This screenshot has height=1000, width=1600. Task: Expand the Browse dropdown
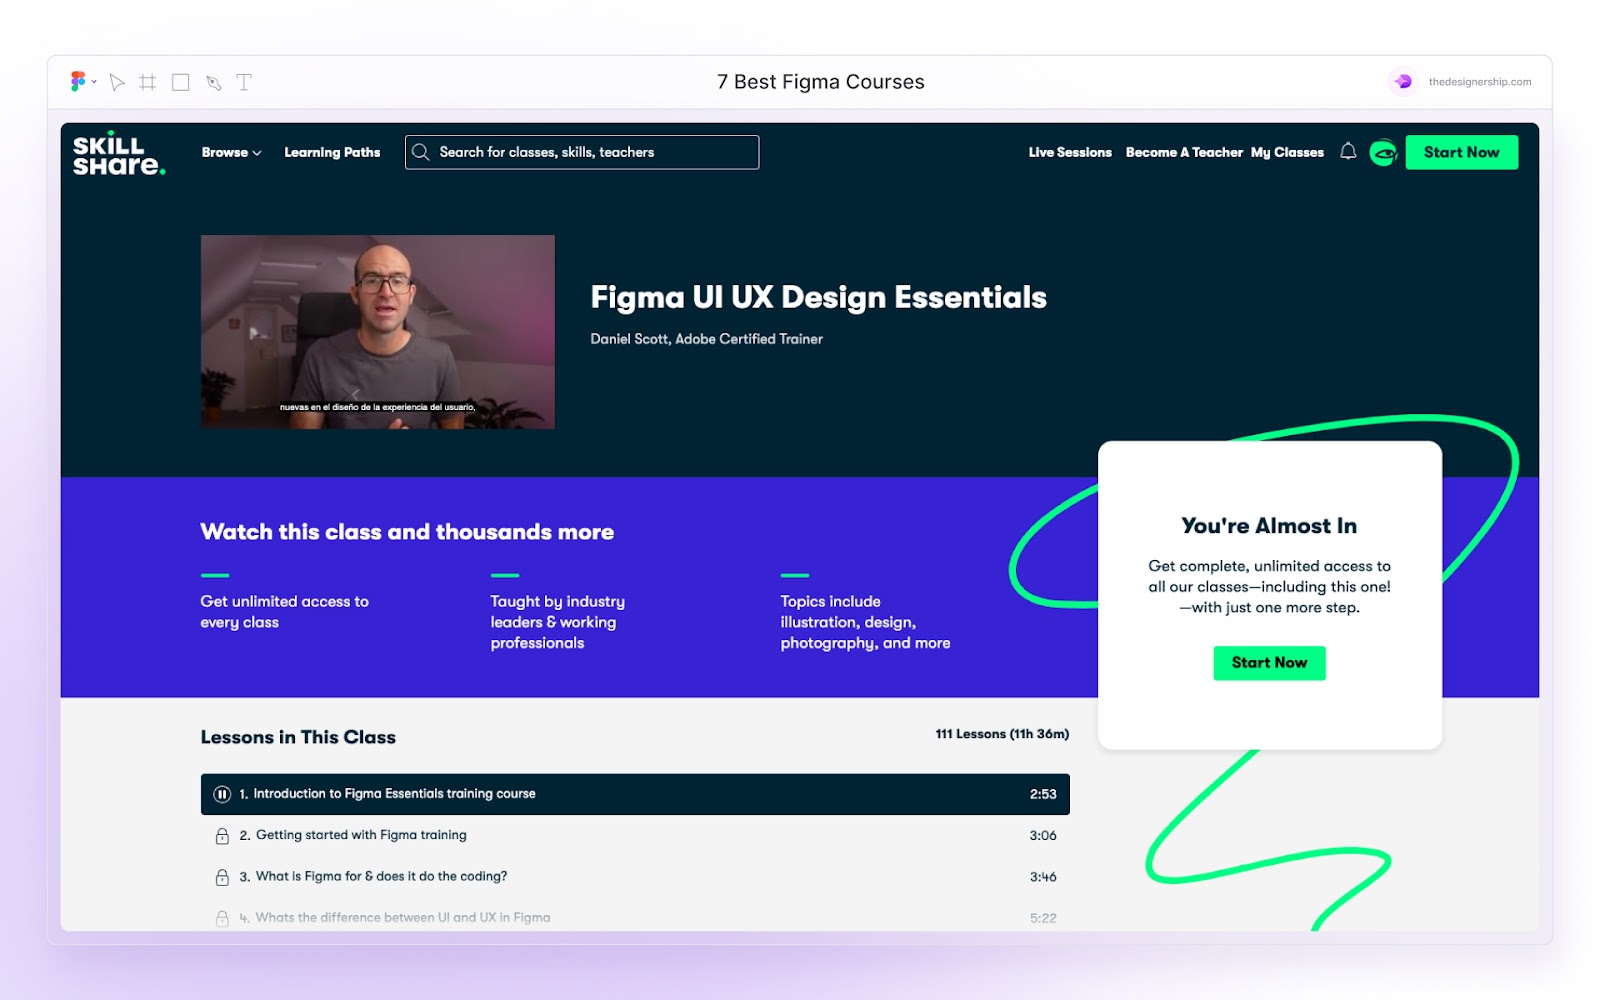click(x=231, y=152)
